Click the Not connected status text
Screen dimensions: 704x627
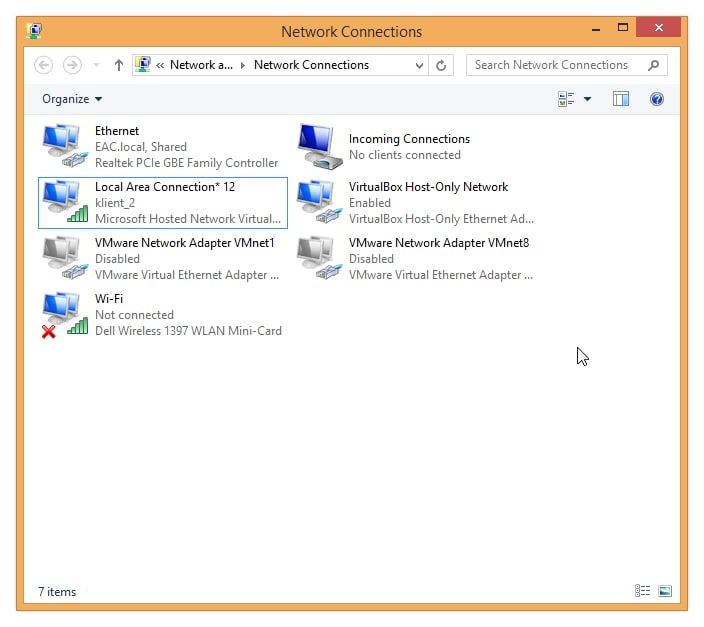(134, 315)
